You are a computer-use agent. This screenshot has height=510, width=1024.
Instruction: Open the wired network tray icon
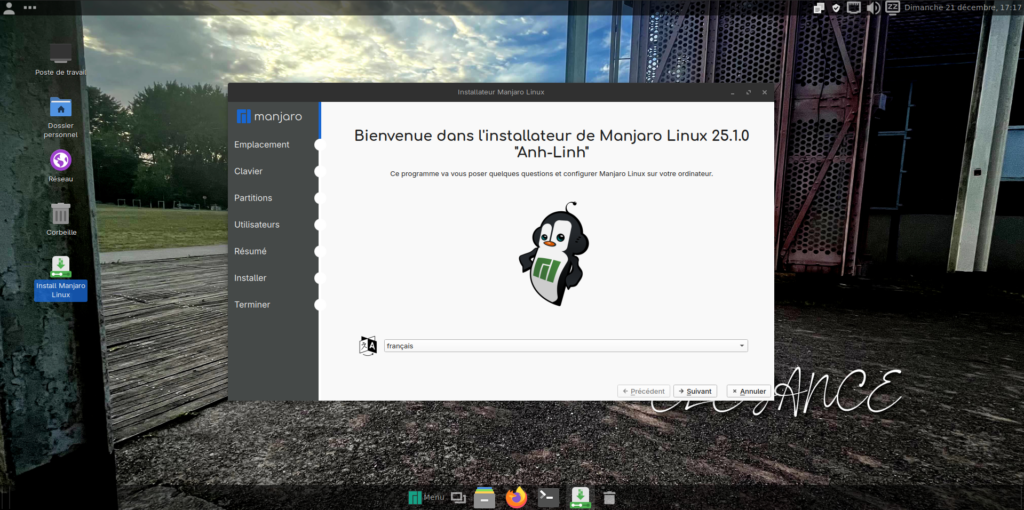tap(854, 8)
